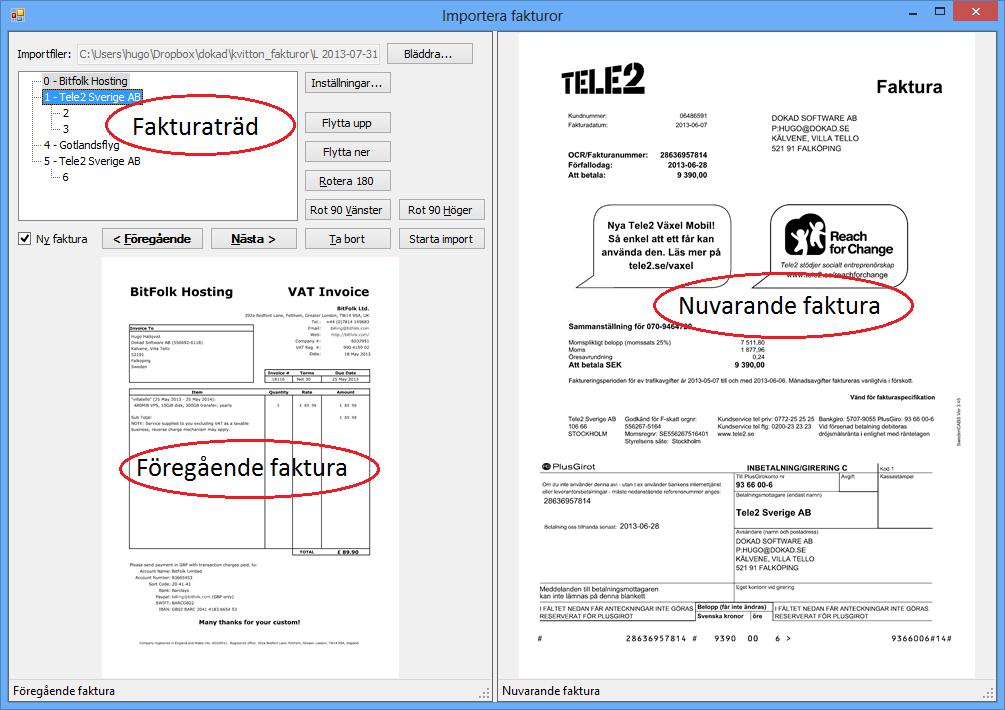Click 'Föregående faktura' status bar text

[x=64, y=691]
